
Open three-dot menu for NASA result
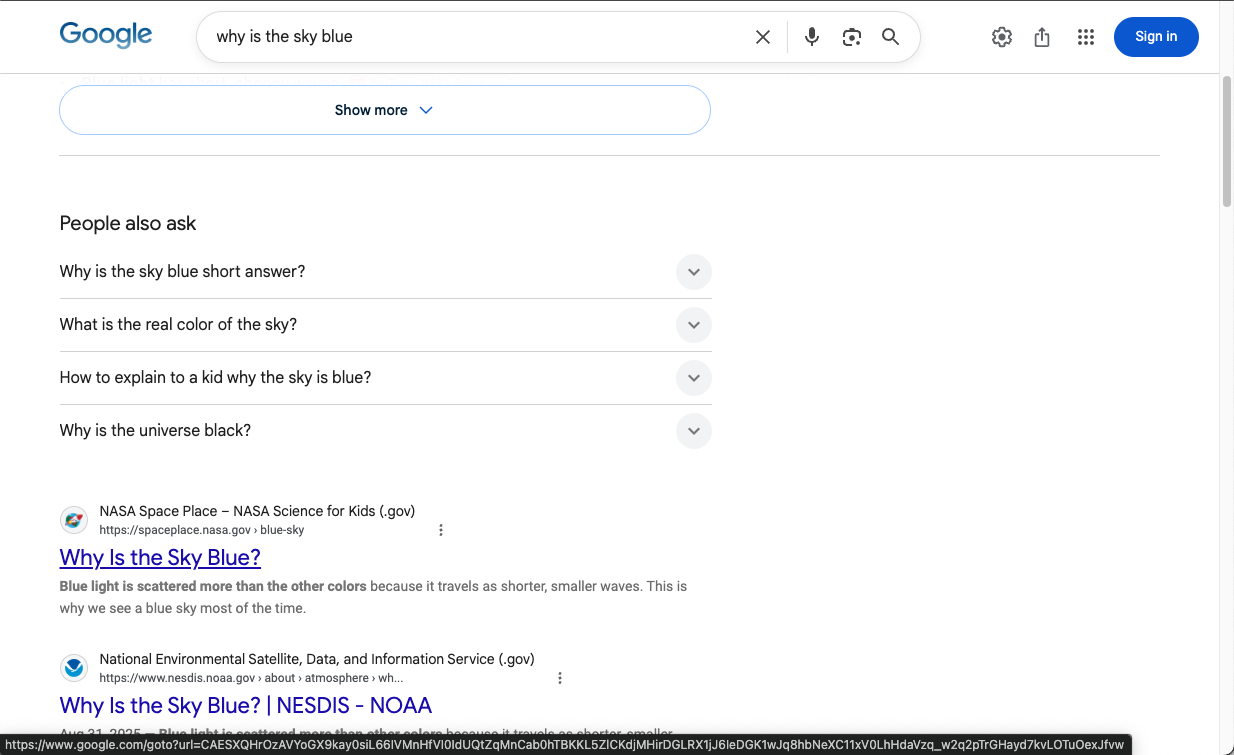pyautogui.click(x=441, y=530)
